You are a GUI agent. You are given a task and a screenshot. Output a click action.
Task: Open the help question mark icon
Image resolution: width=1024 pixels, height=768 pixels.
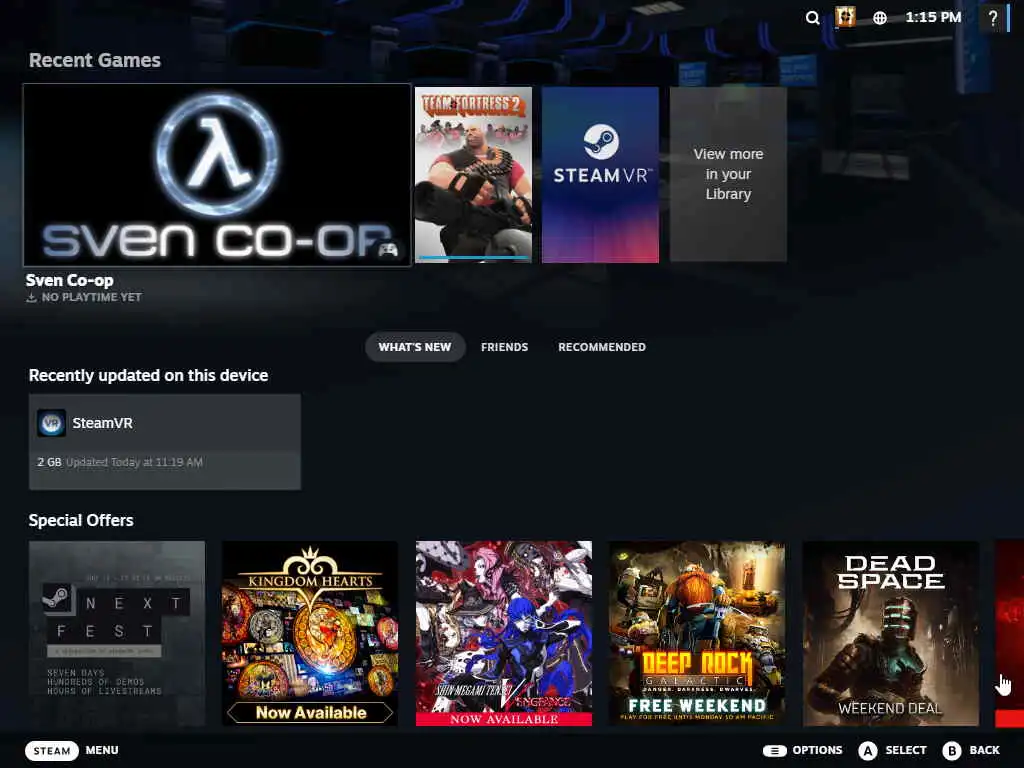point(993,18)
